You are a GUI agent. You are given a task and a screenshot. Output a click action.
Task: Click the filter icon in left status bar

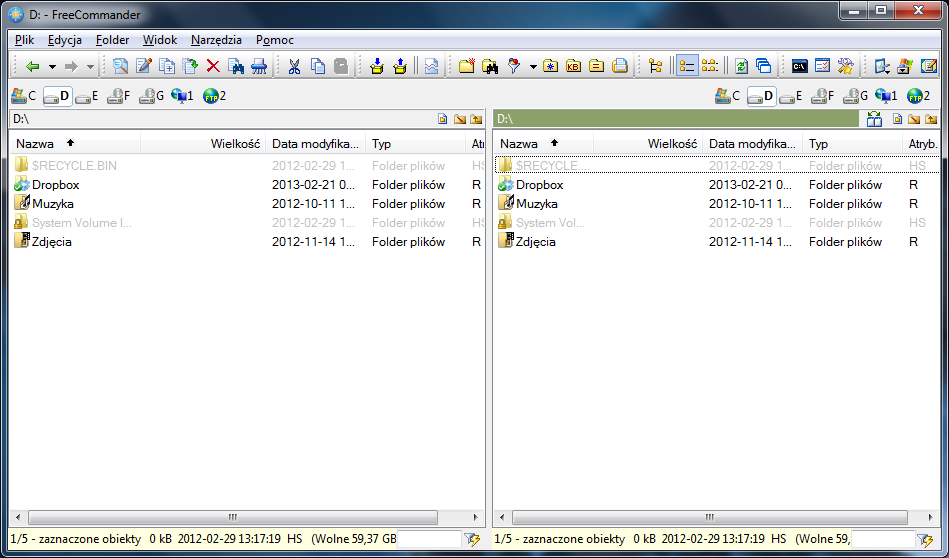coord(472,539)
